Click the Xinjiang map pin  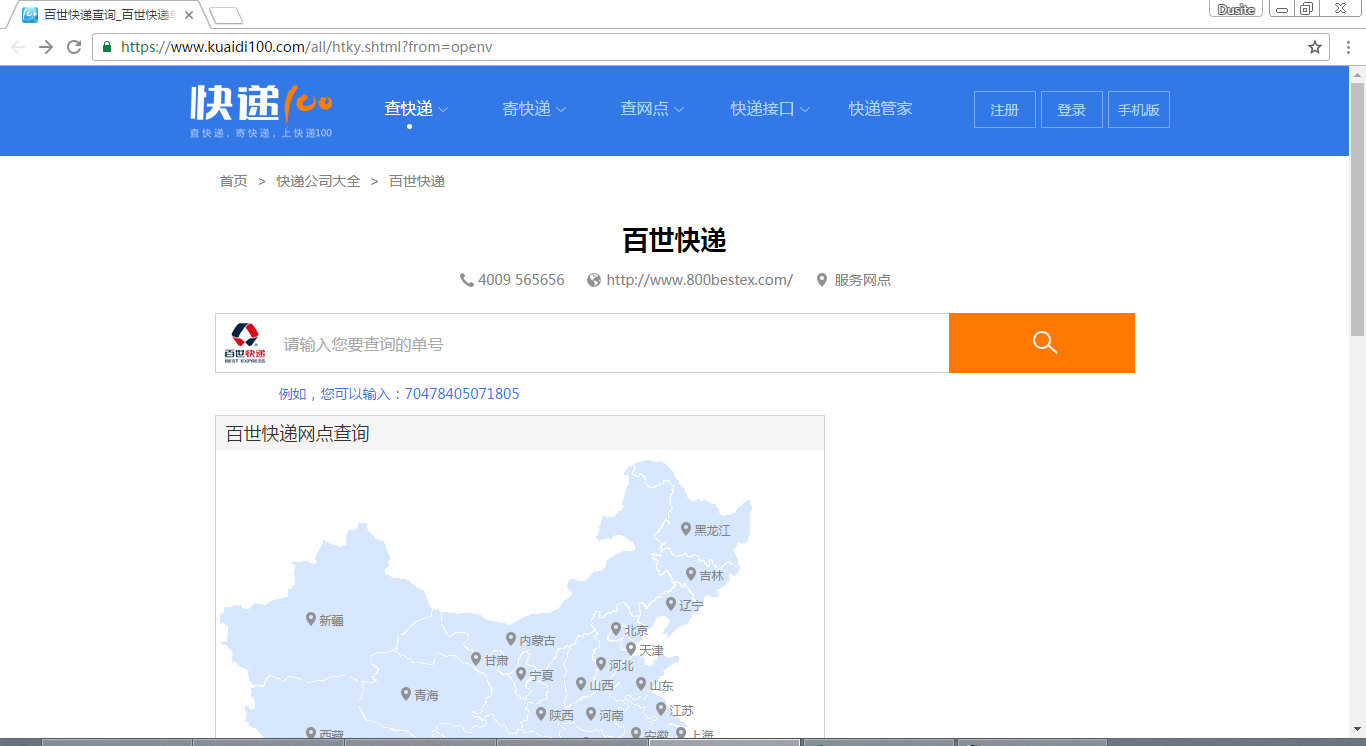(311, 618)
